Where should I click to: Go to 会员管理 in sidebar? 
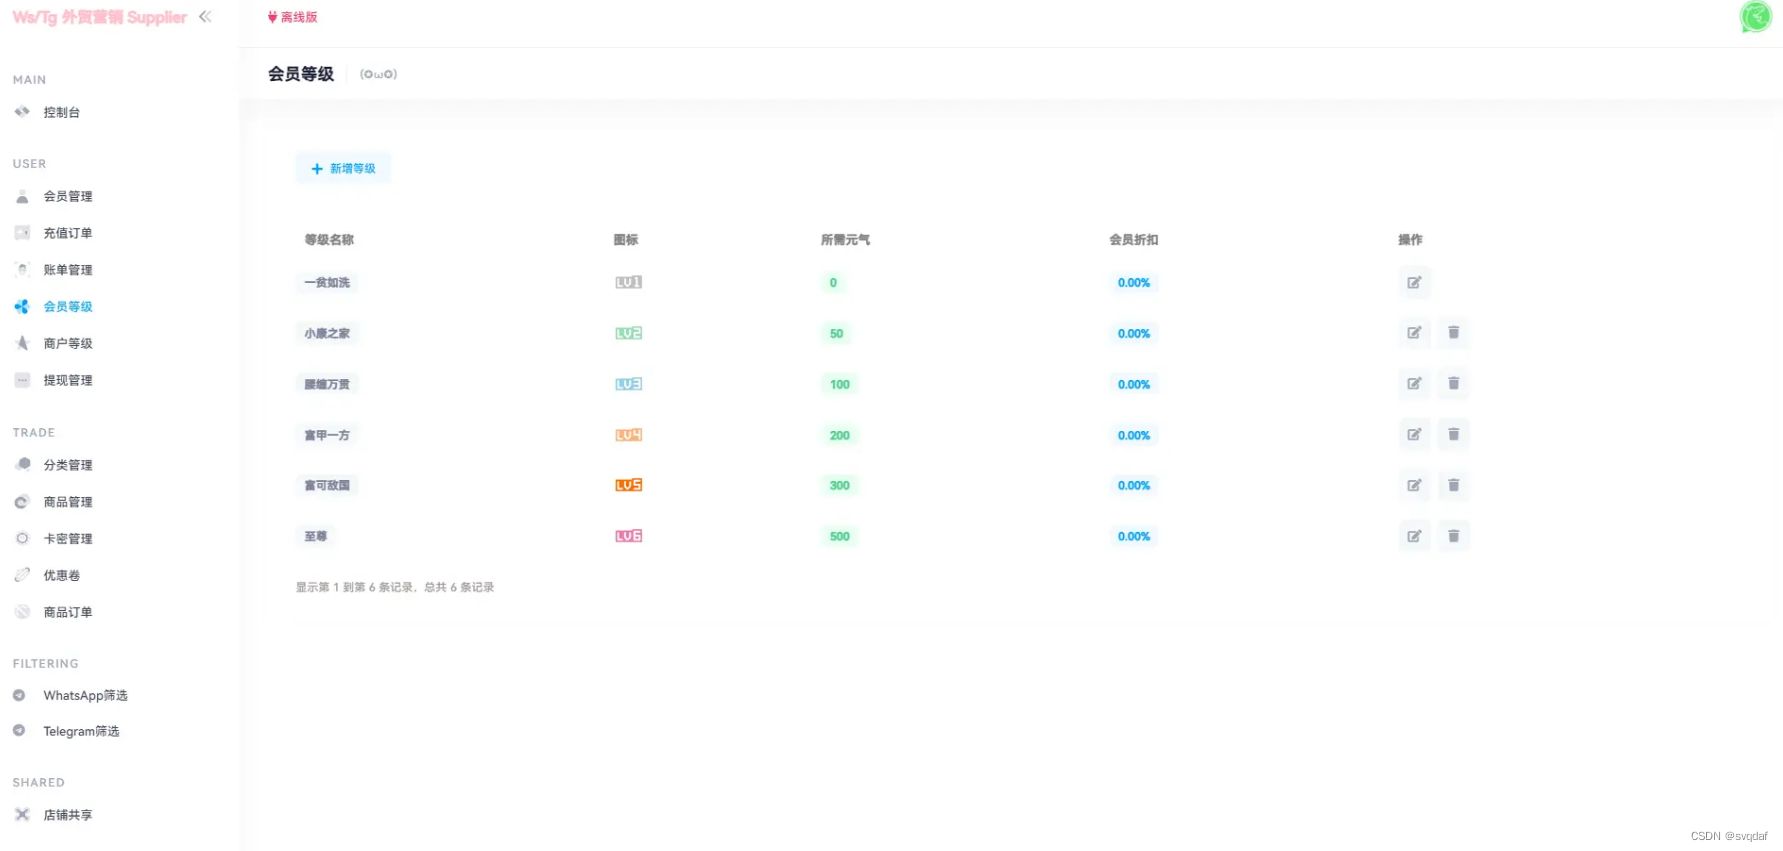click(67, 197)
